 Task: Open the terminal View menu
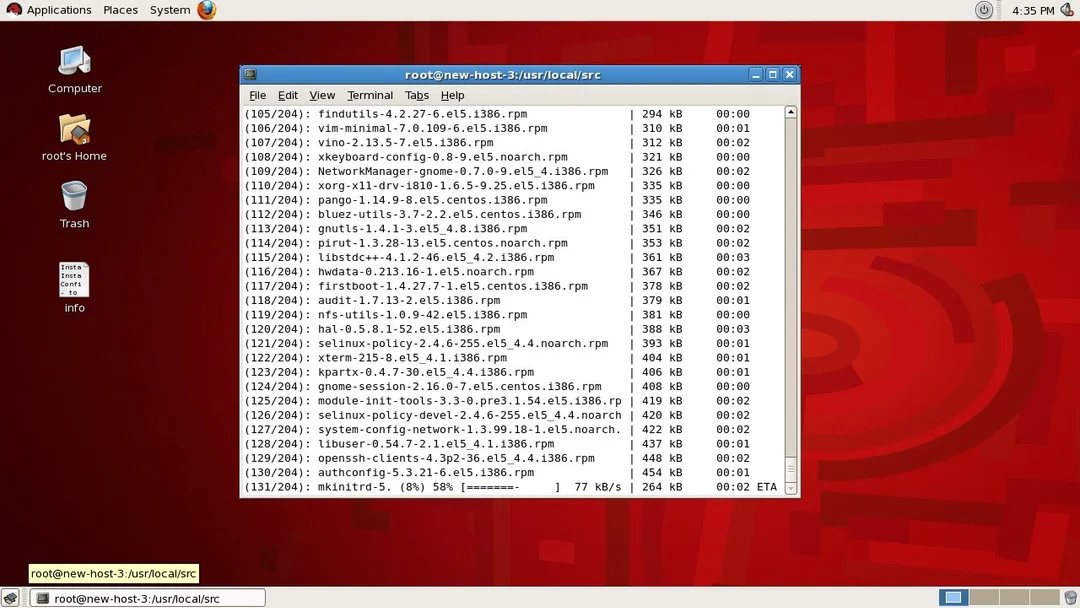(x=322, y=95)
